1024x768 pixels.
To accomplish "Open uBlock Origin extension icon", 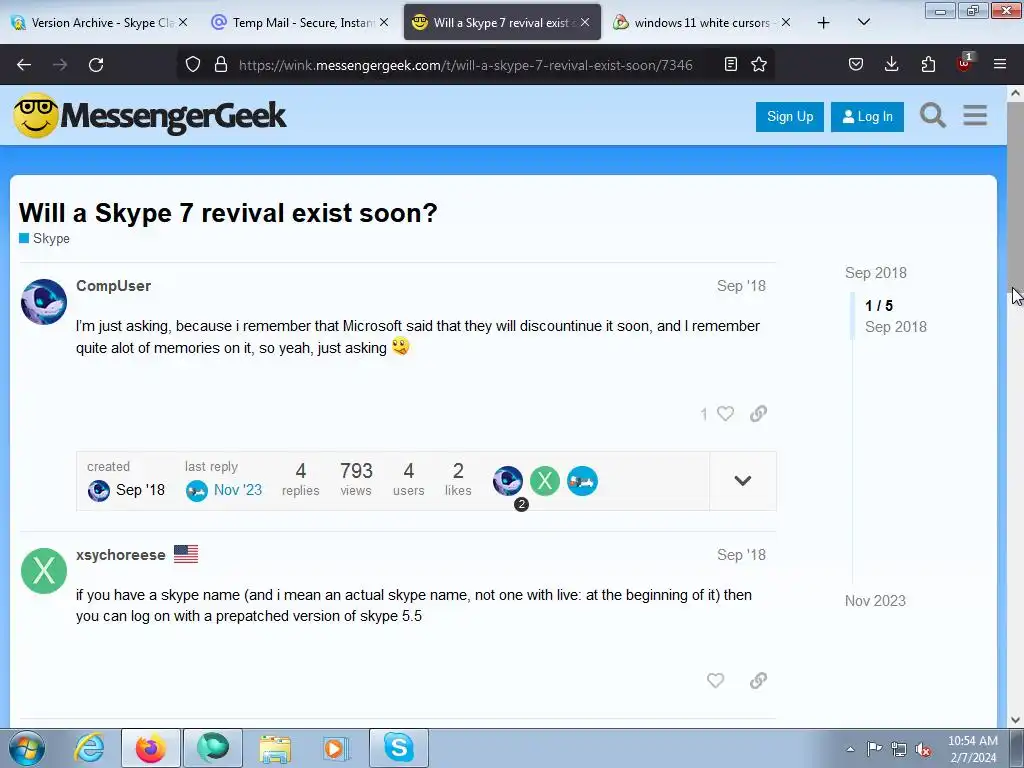I will pyautogui.click(x=964, y=63).
